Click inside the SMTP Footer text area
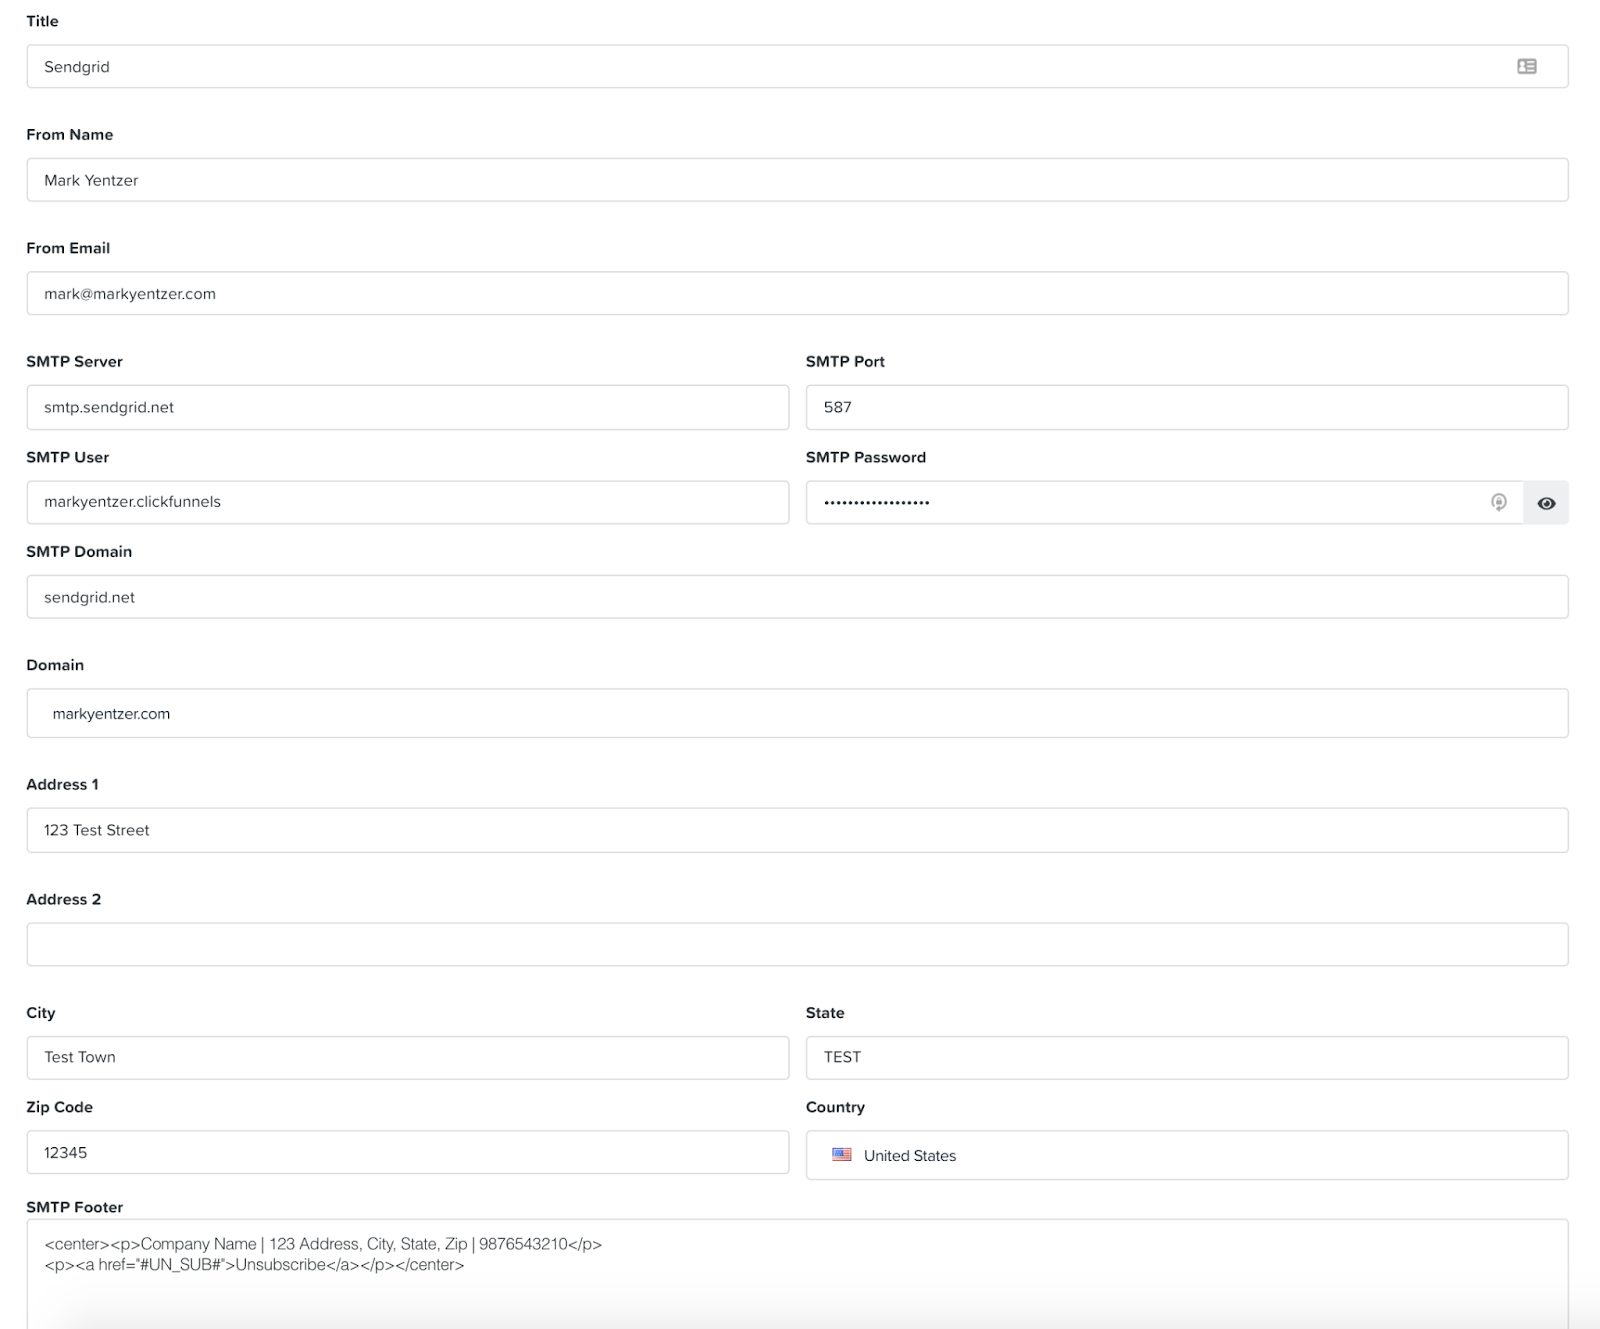Image resolution: width=1600 pixels, height=1329 pixels. 797,1274
